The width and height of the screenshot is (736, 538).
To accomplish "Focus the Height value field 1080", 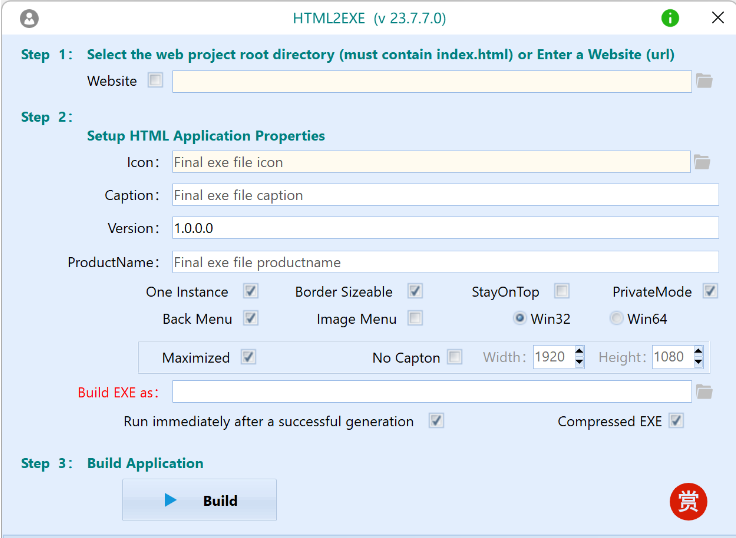I will [673, 357].
